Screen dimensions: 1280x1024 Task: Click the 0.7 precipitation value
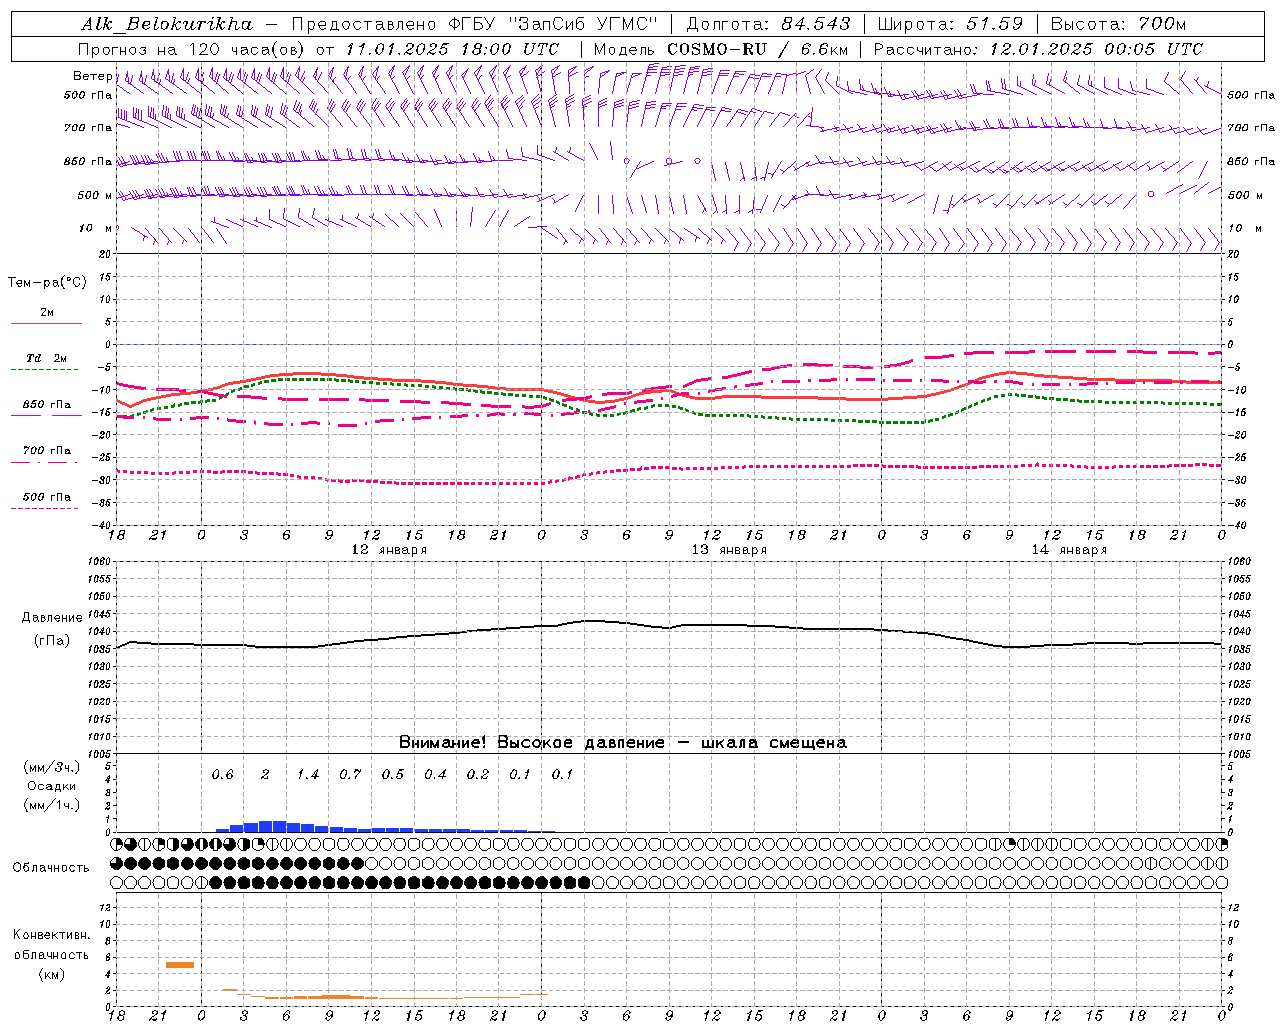tap(350, 775)
